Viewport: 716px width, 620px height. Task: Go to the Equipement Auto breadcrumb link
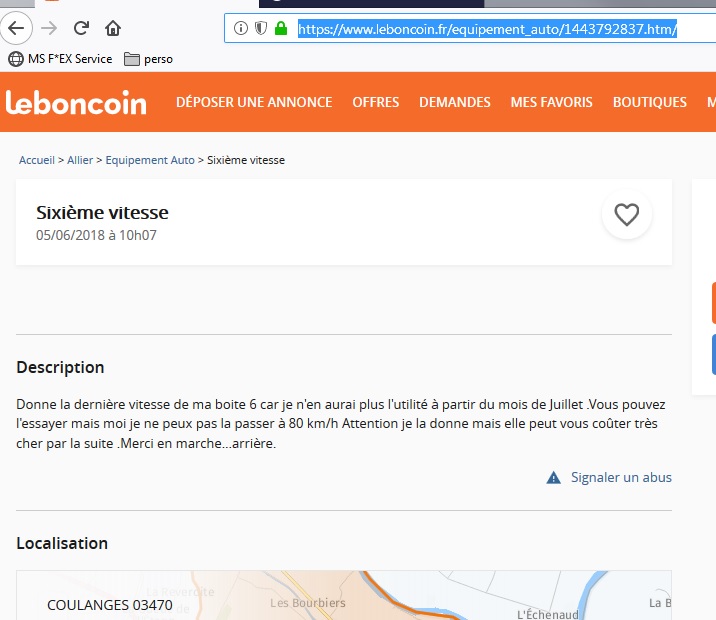tap(150, 160)
